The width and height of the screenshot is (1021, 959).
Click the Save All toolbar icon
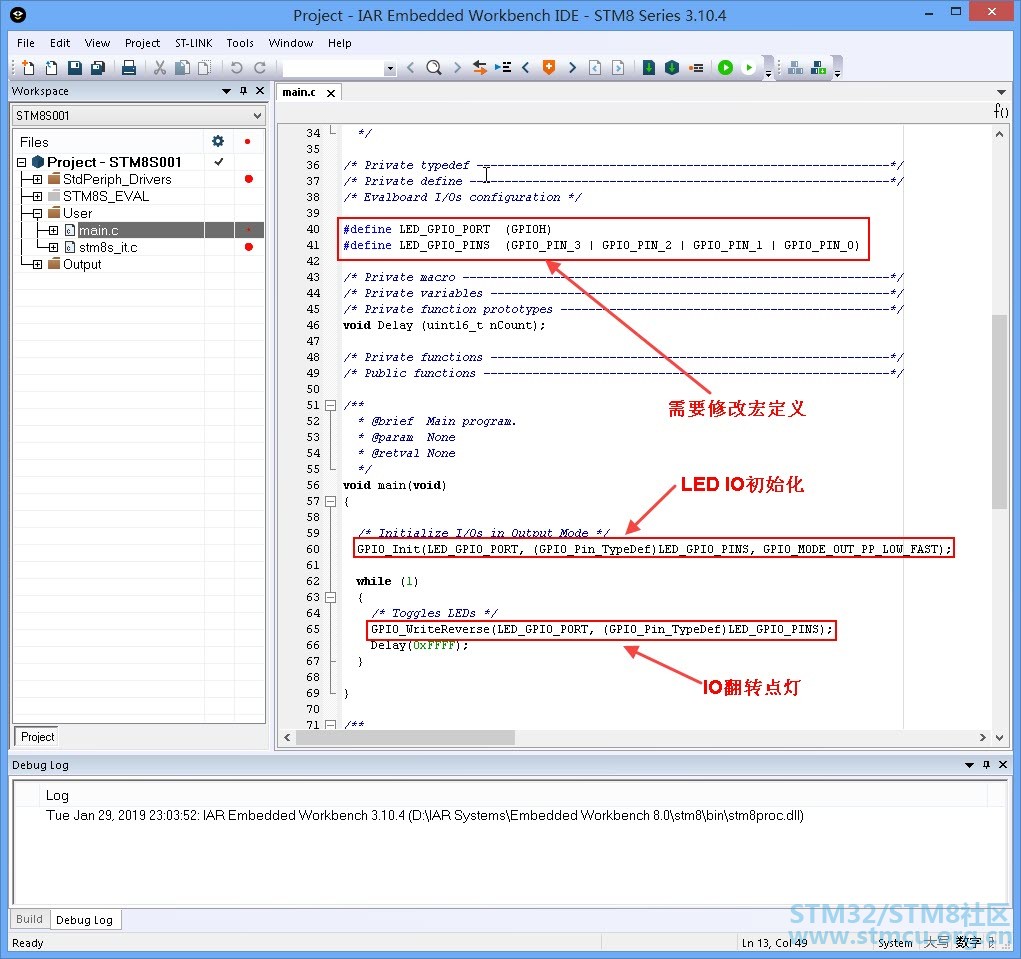pos(98,68)
